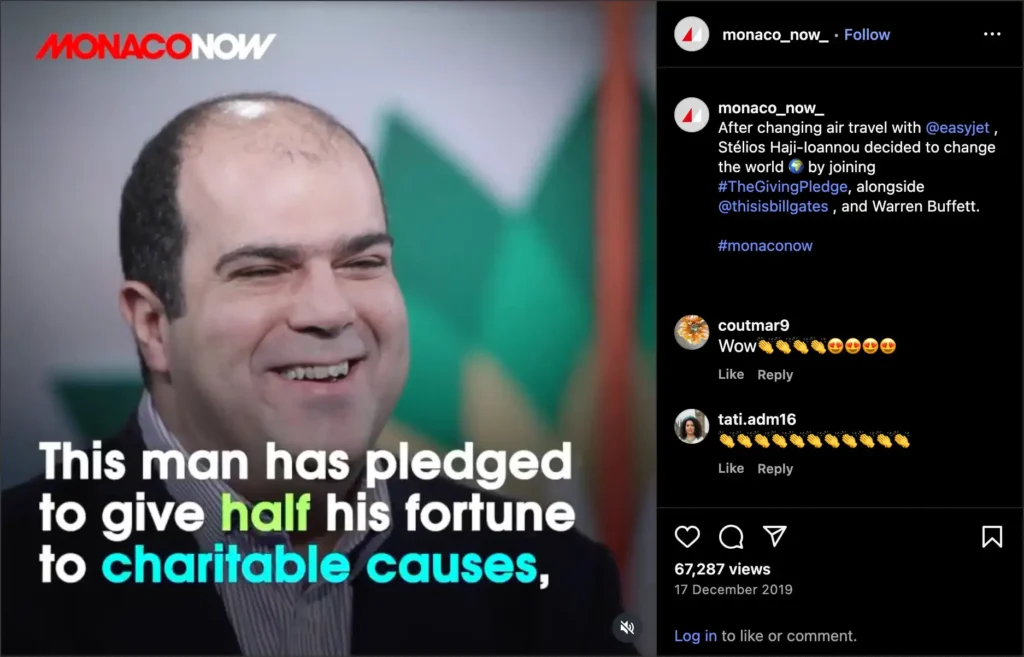The width and height of the screenshot is (1024, 657).
Task: Open coutmar9's profile avatar
Action: [x=692, y=332]
